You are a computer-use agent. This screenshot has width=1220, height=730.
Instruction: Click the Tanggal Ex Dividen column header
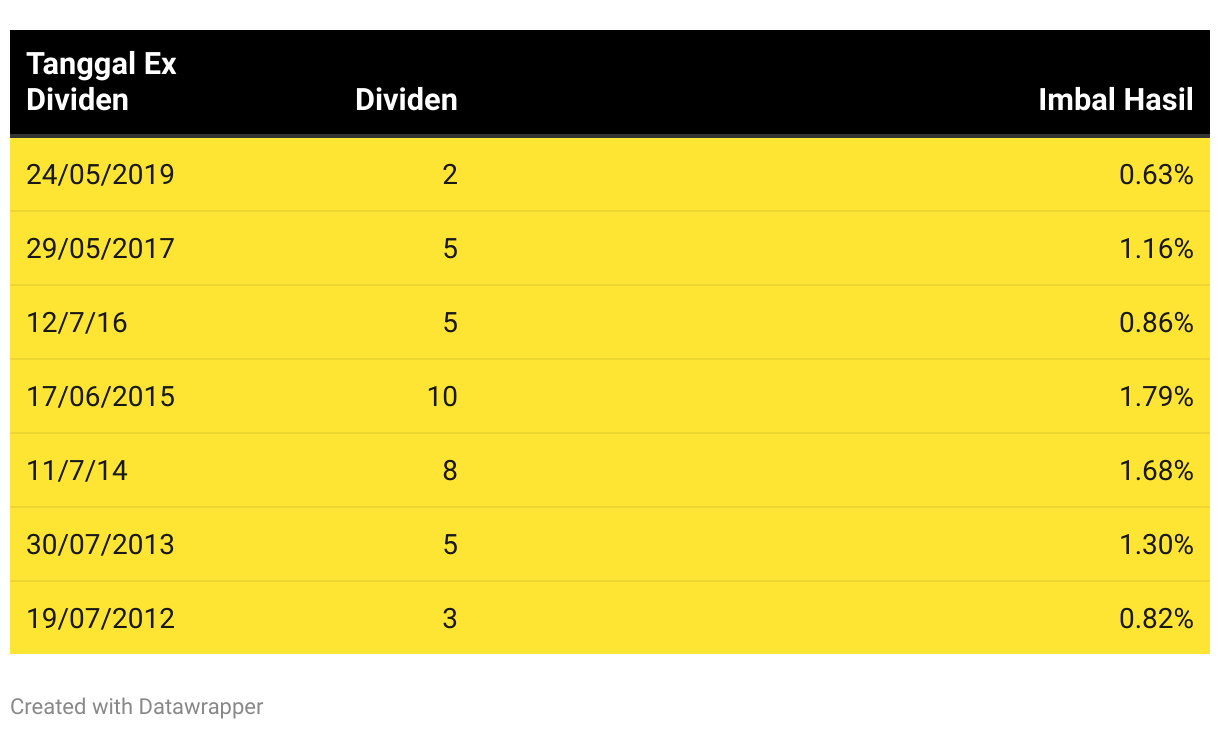pos(101,82)
